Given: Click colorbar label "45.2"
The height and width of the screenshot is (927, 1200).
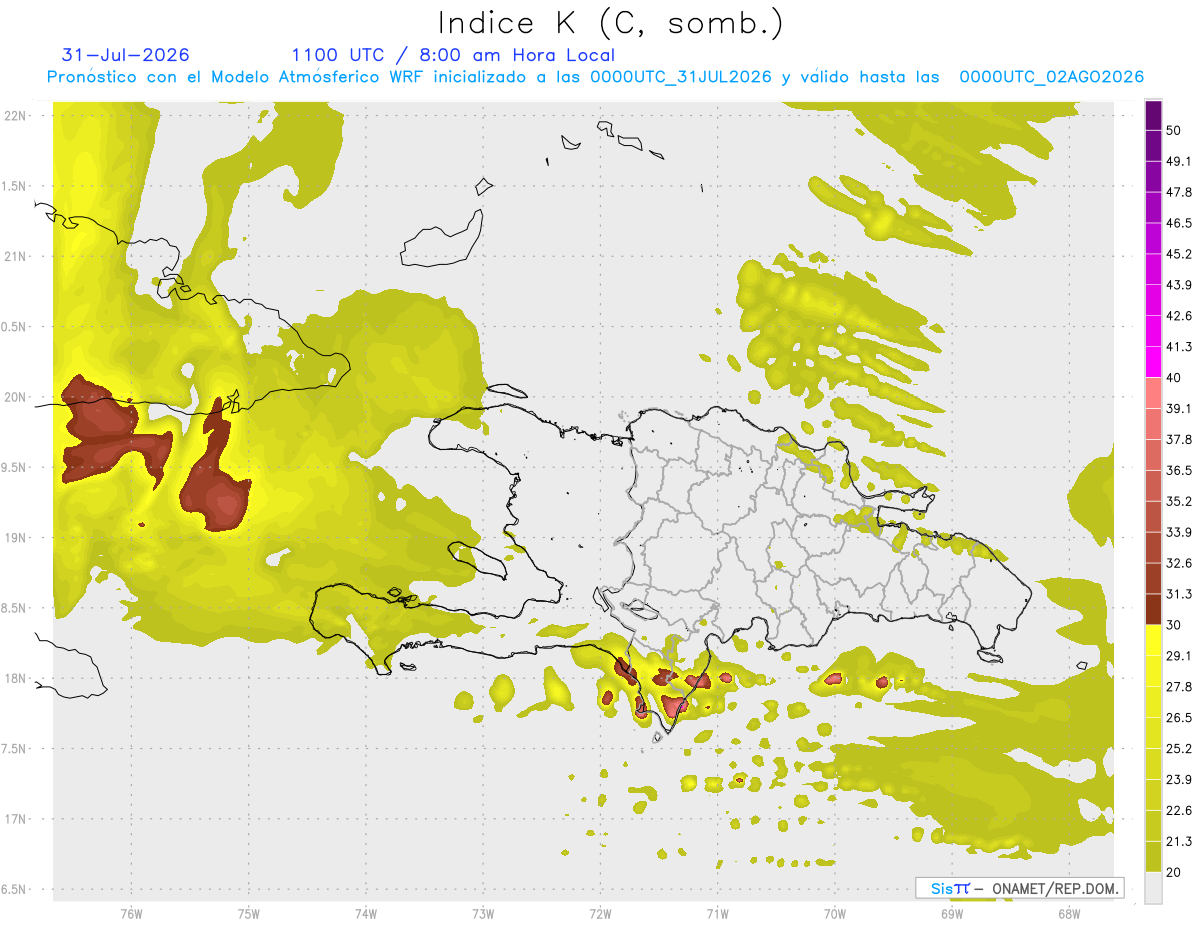Looking at the screenshot, I should click(x=1179, y=254).
